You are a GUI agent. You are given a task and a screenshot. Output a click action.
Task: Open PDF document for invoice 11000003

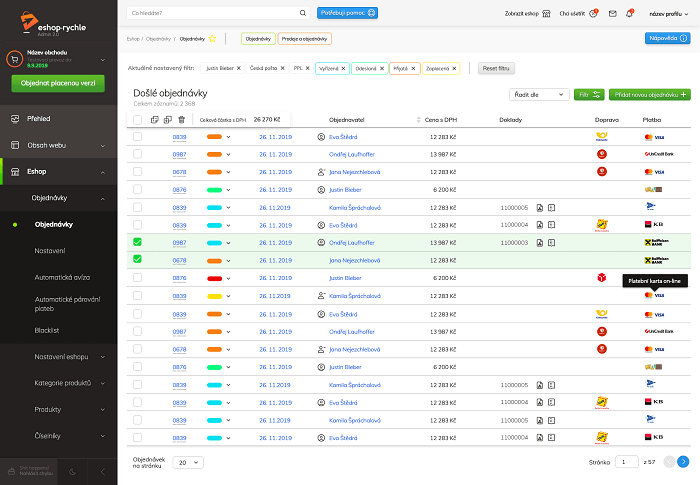point(539,242)
